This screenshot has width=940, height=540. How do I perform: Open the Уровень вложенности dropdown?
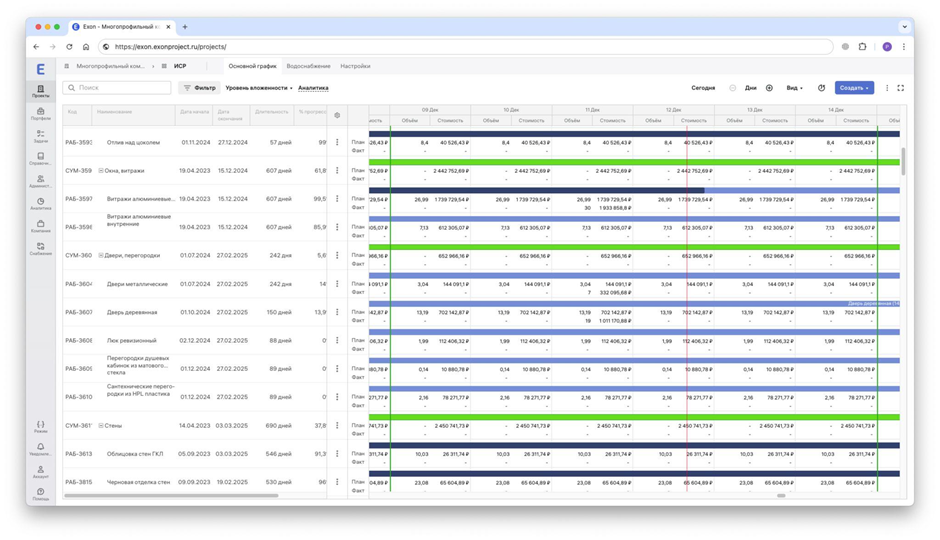[x=258, y=88]
